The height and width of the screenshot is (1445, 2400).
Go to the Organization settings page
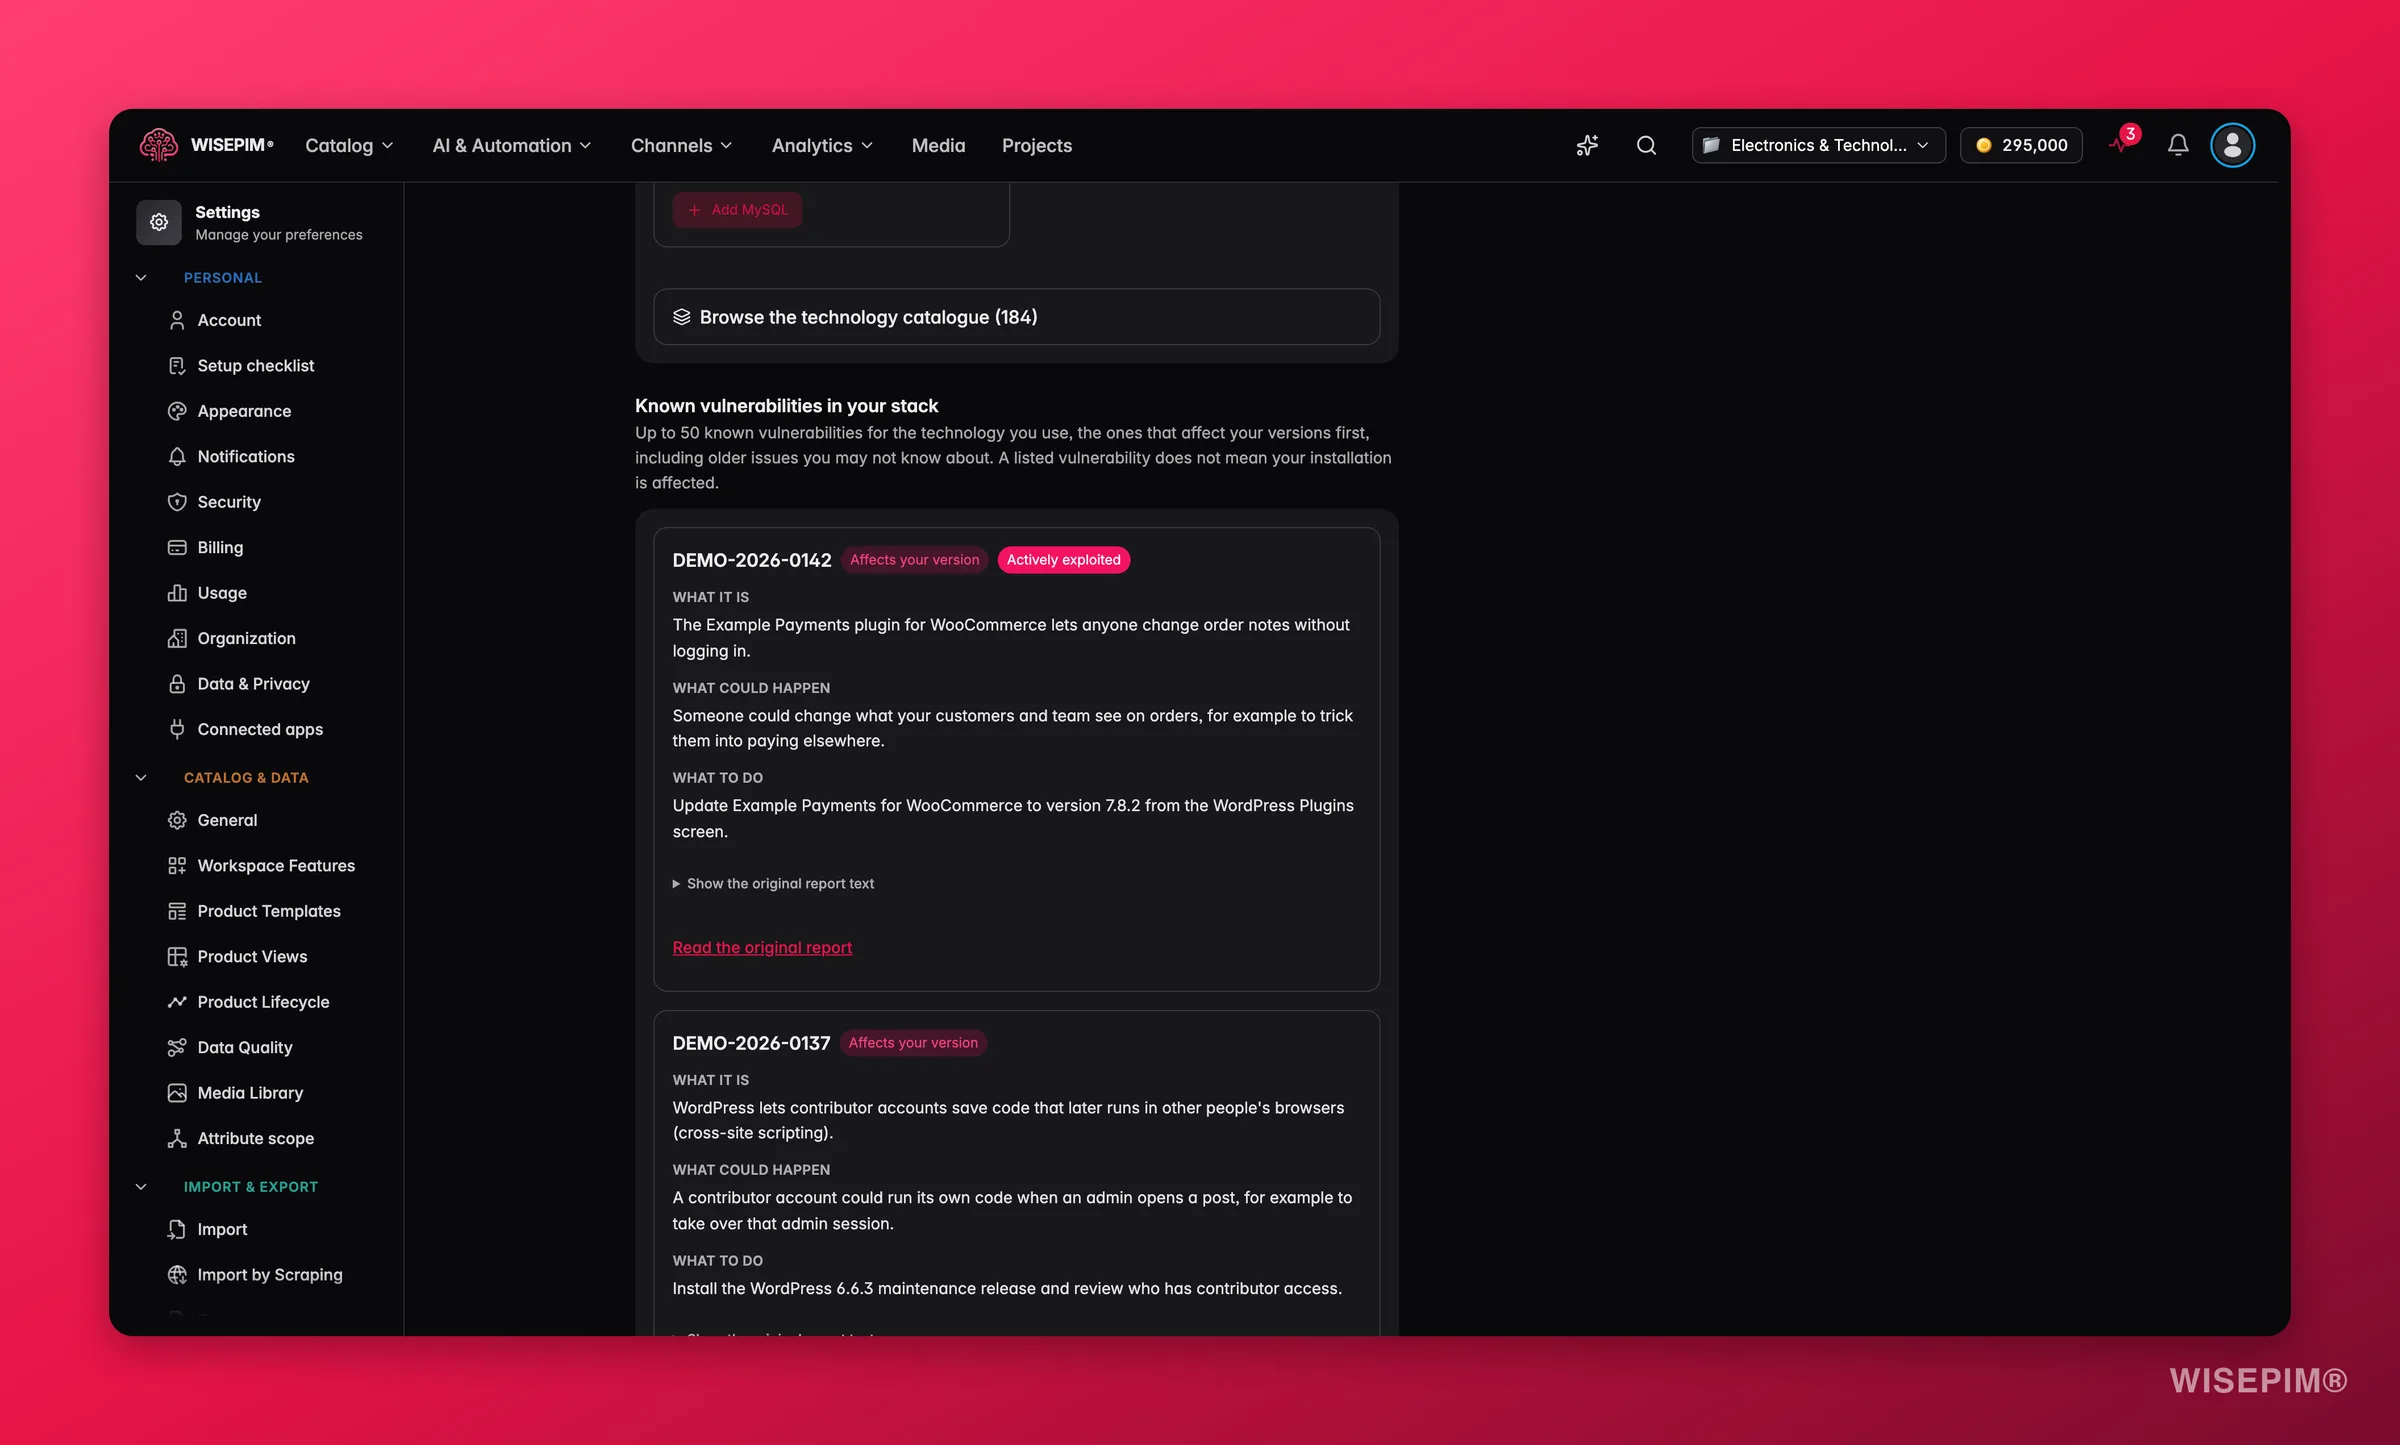[246, 639]
